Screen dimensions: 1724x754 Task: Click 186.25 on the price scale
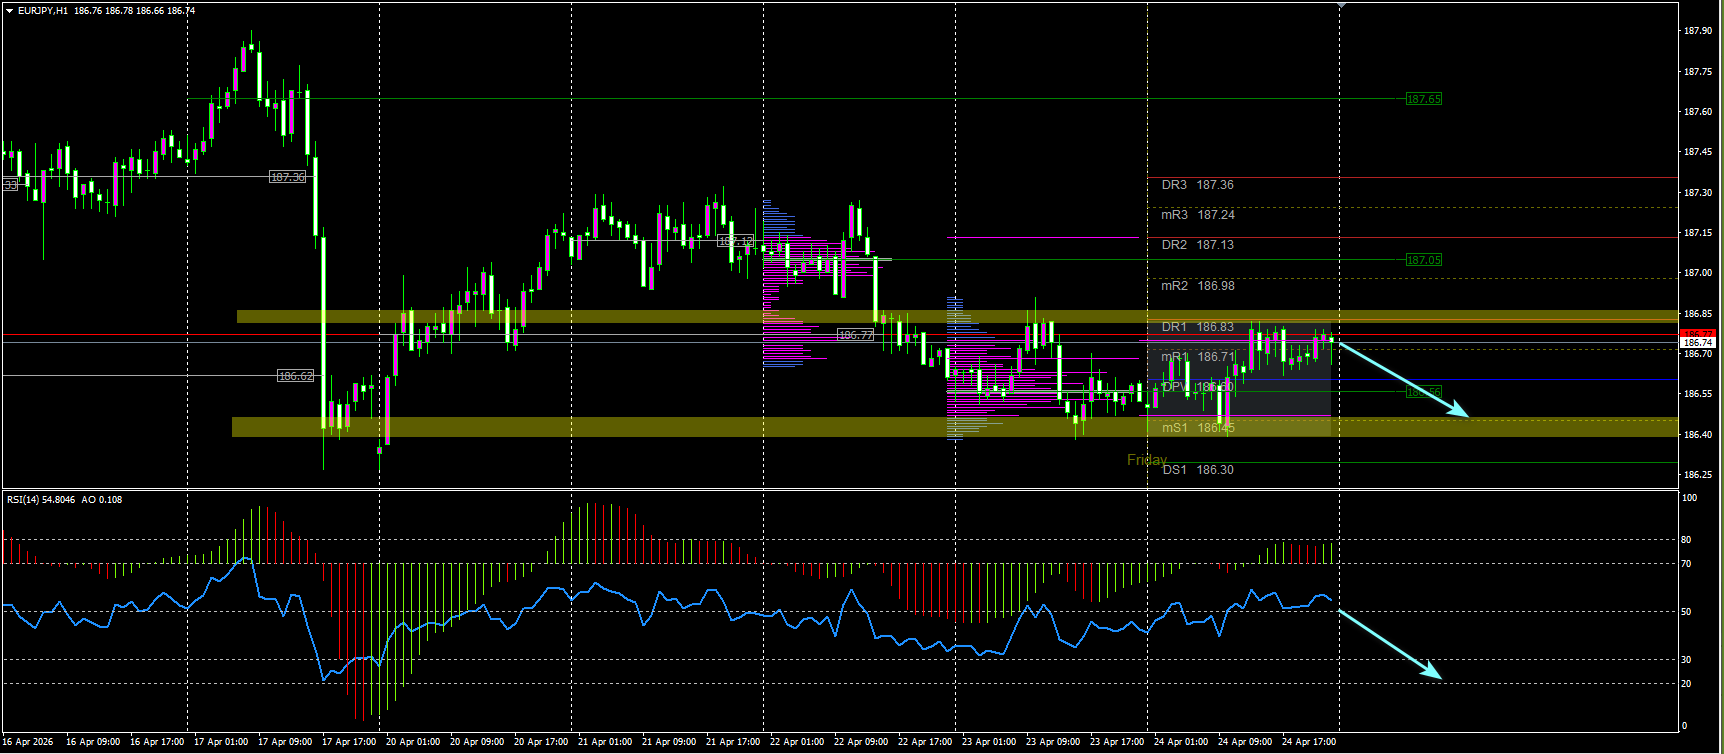(x=1698, y=475)
